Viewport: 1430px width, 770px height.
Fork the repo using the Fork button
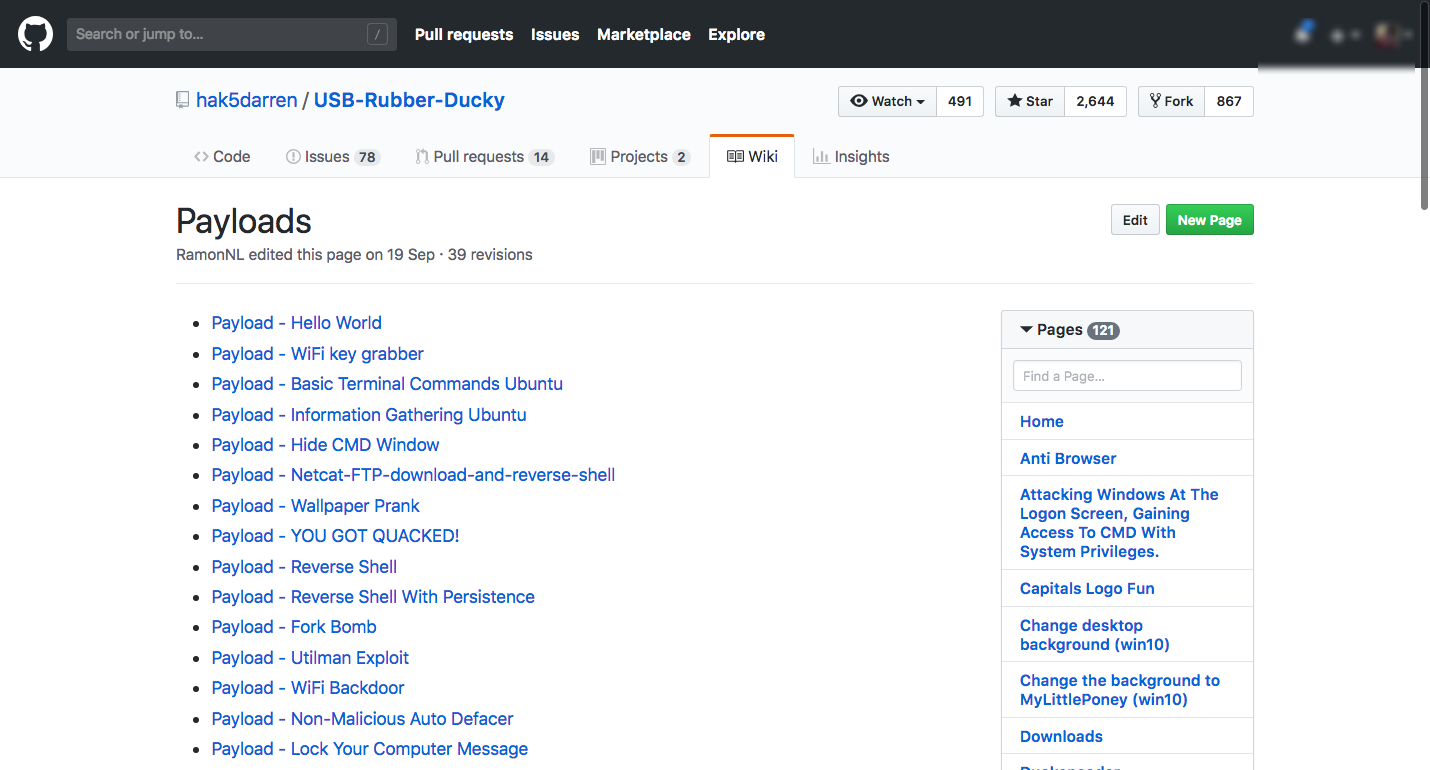[1171, 101]
